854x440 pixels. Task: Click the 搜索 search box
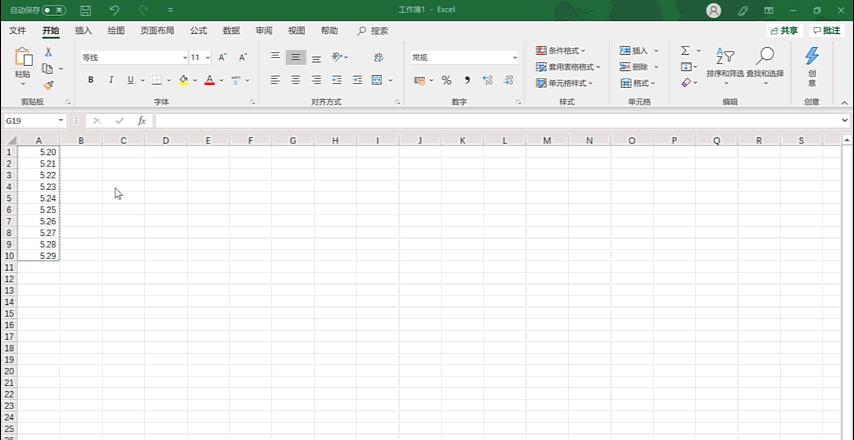point(373,31)
